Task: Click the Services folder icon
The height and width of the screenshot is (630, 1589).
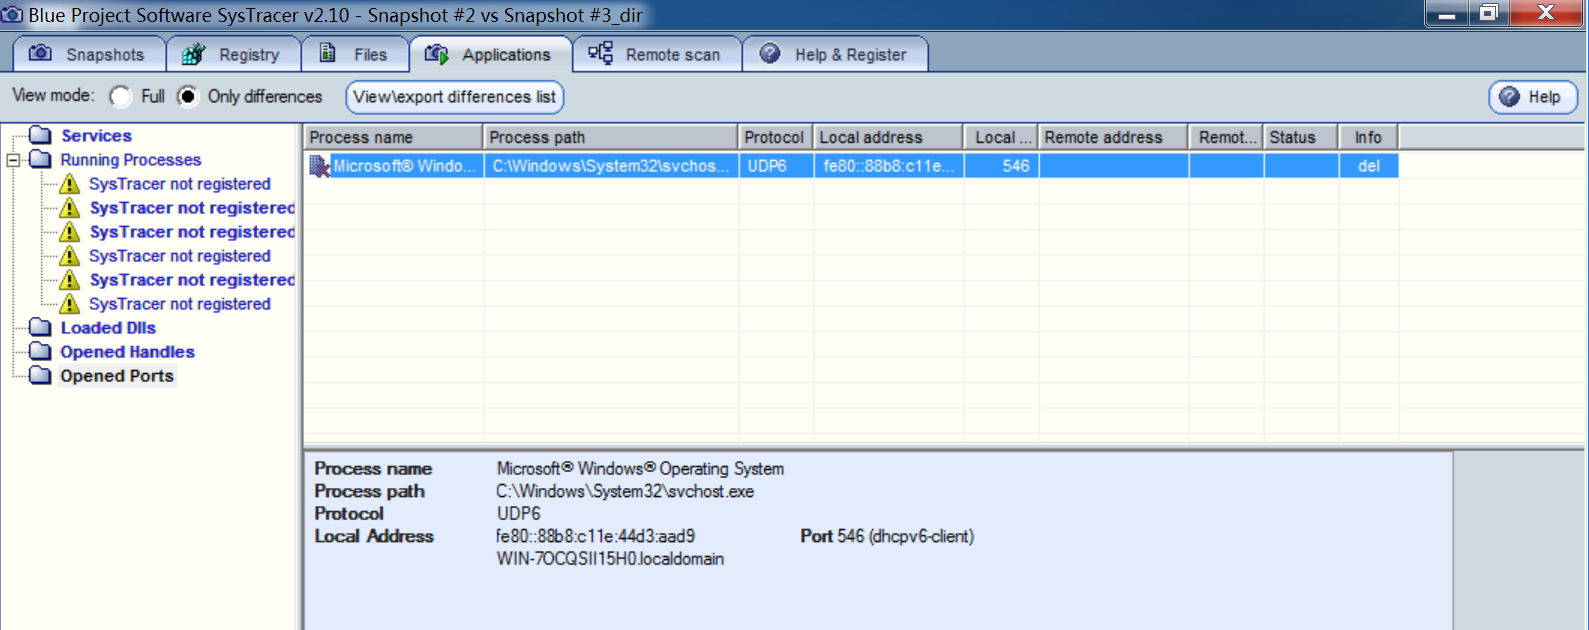Action: point(40,135)
